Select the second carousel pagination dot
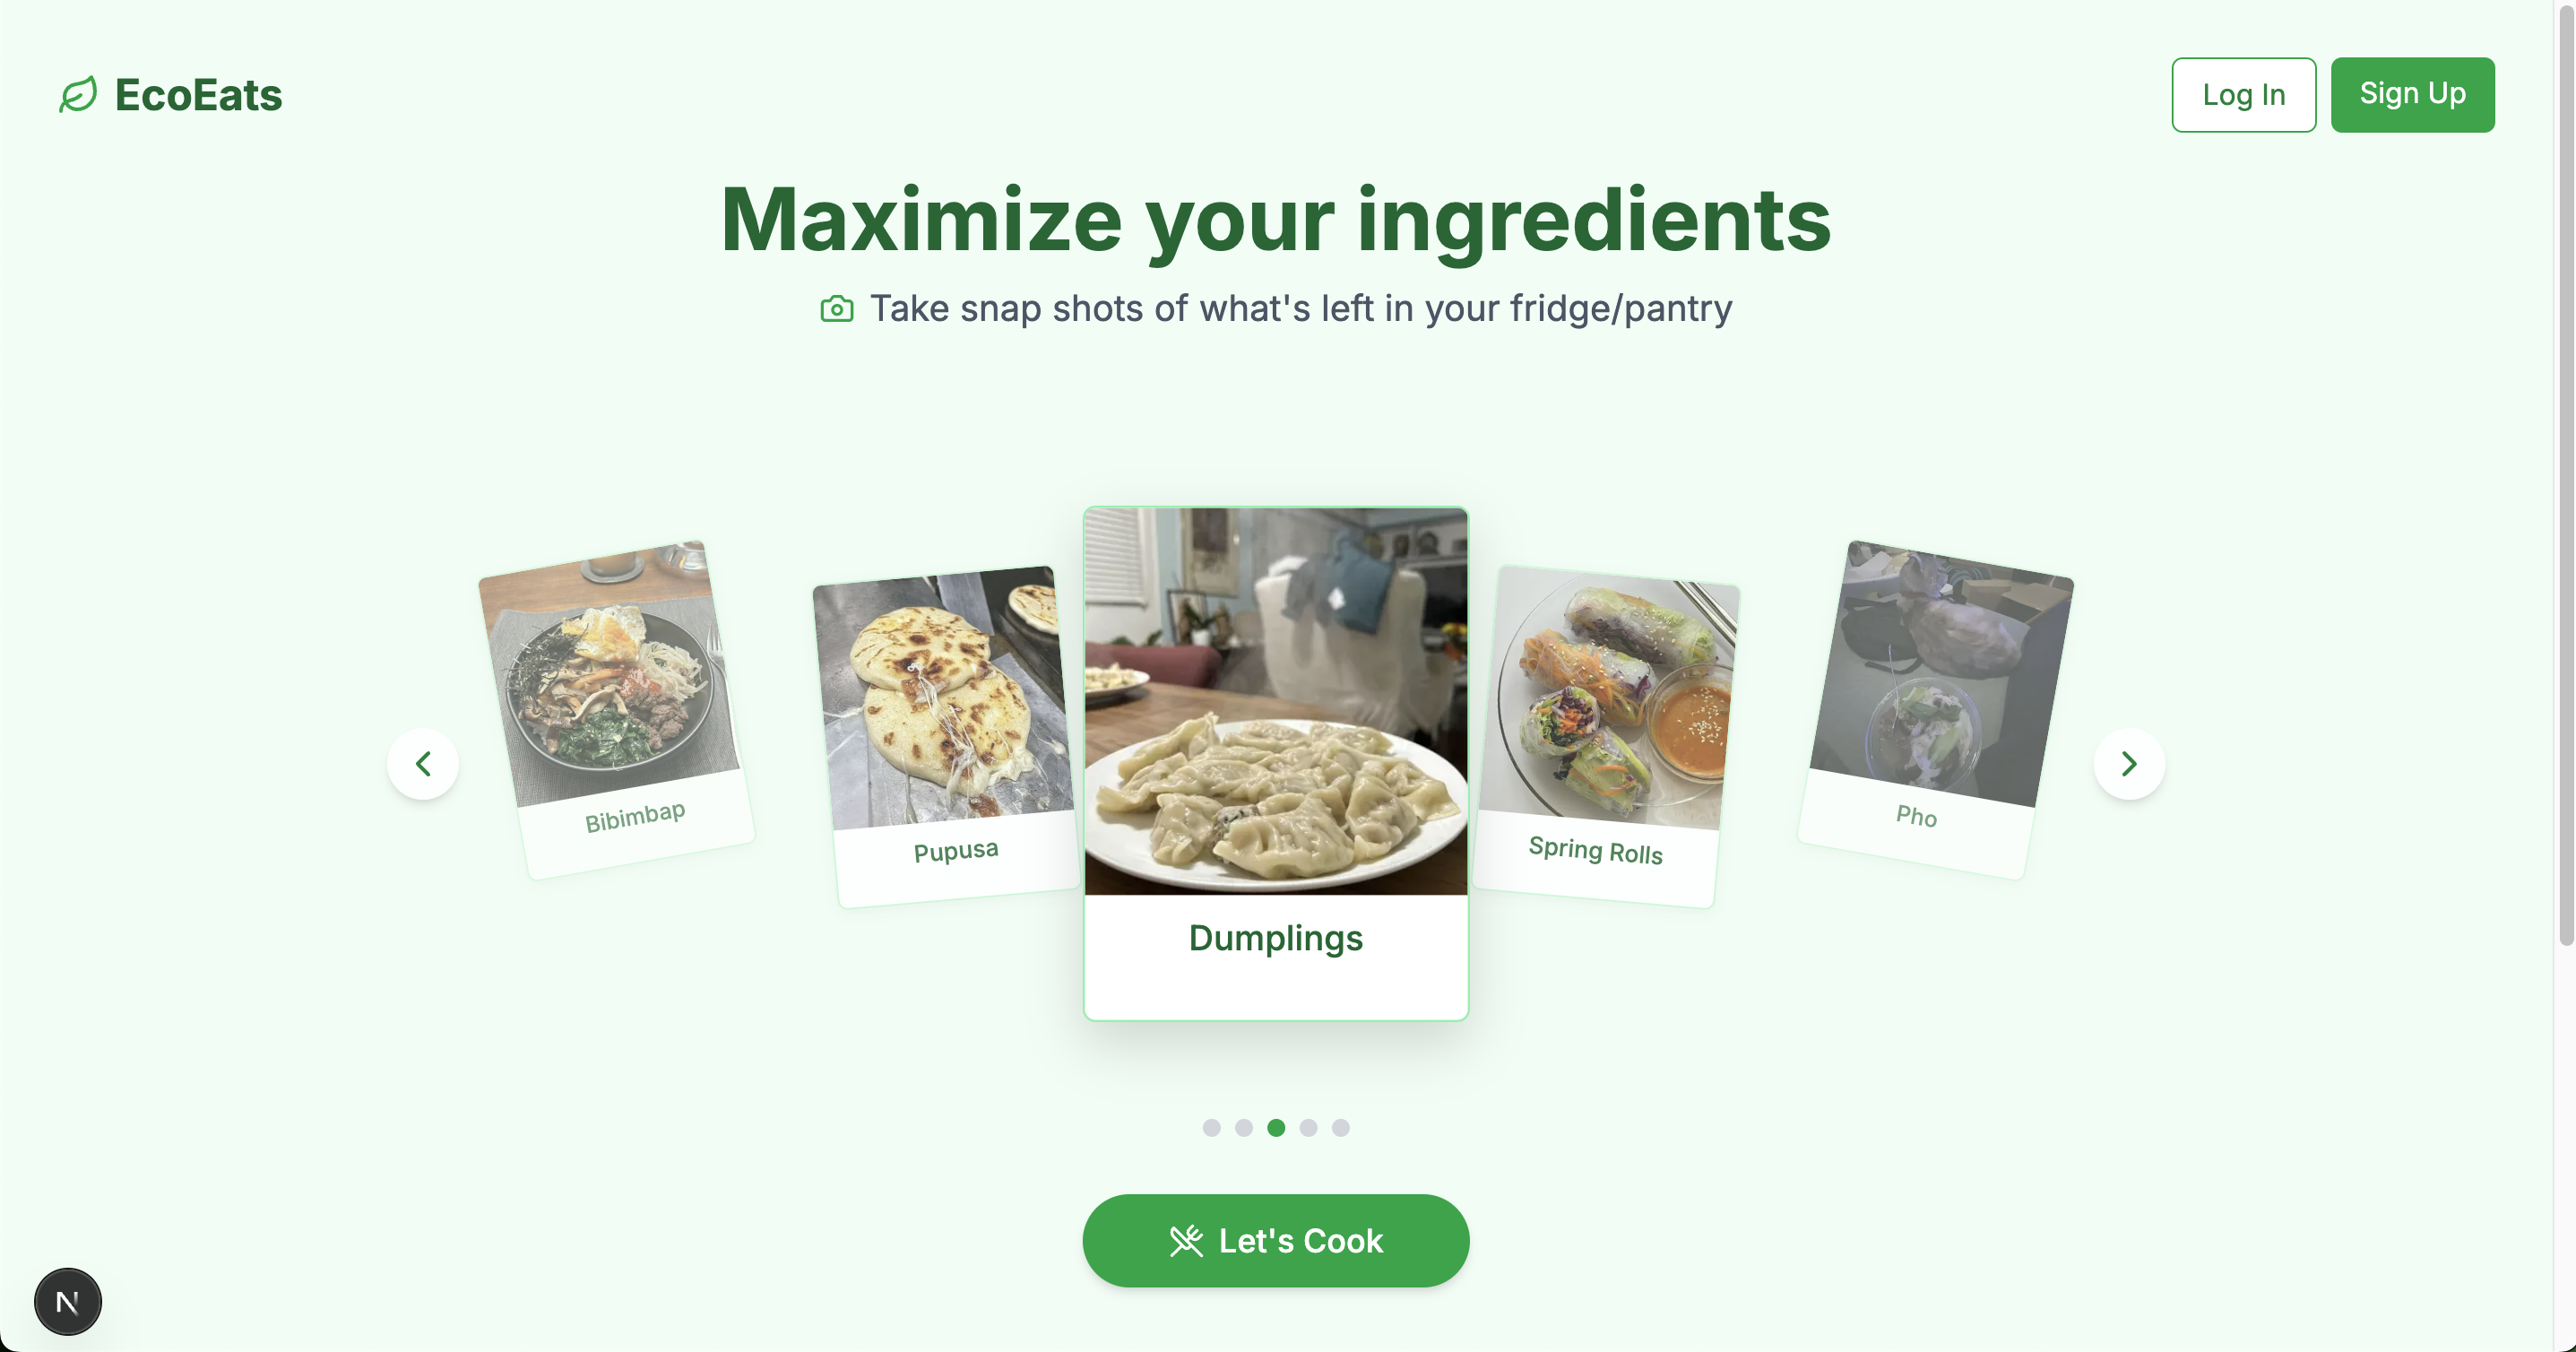 click(1244, 1128)
